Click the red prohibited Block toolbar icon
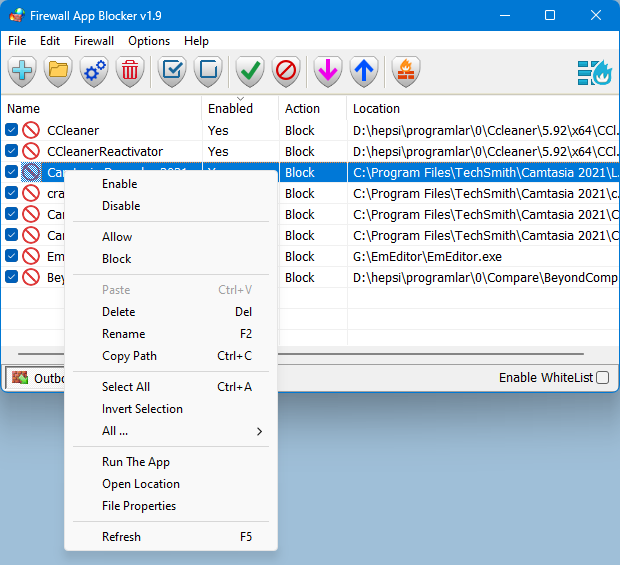This screenshot has width=620, height=565. pos(286,71)
